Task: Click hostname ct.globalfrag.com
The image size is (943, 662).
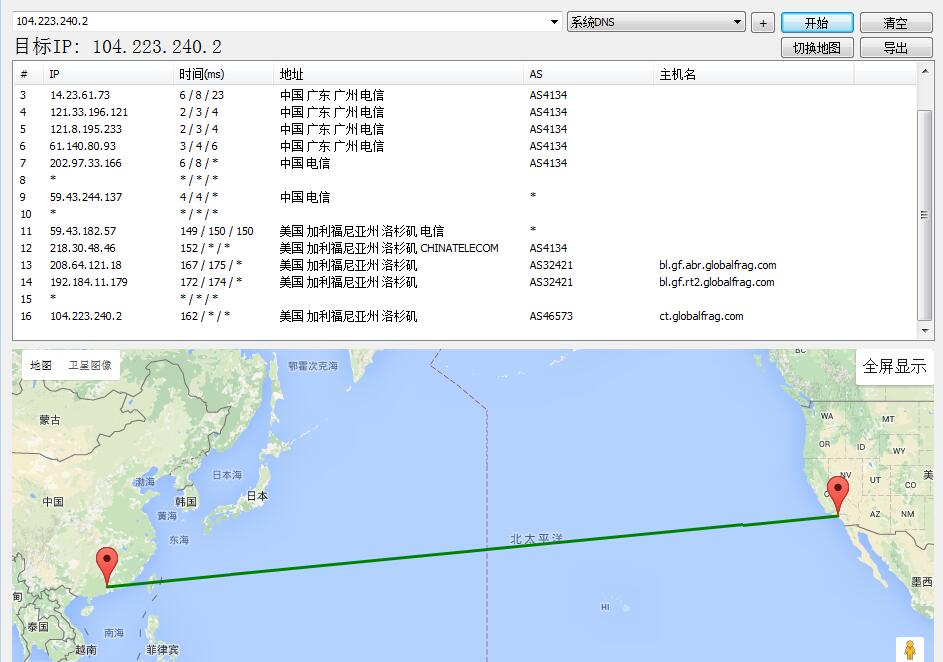Action: point(701,316)
